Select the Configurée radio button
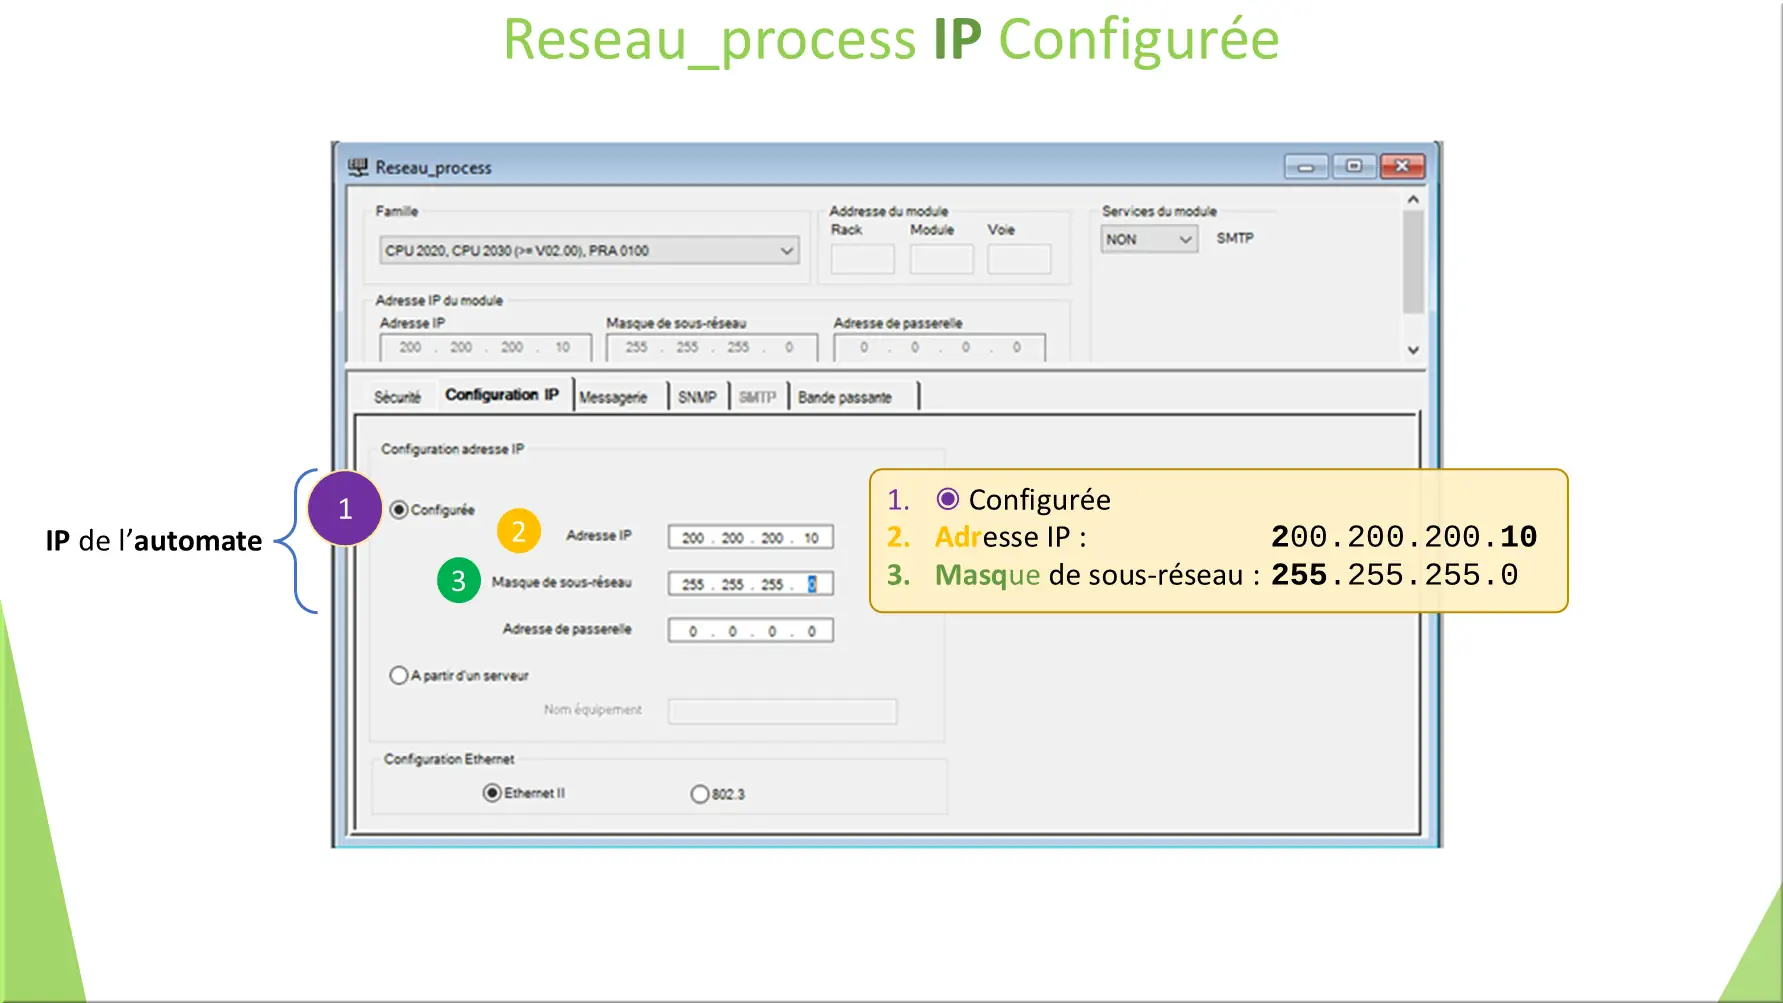 (x=398, y=509)
